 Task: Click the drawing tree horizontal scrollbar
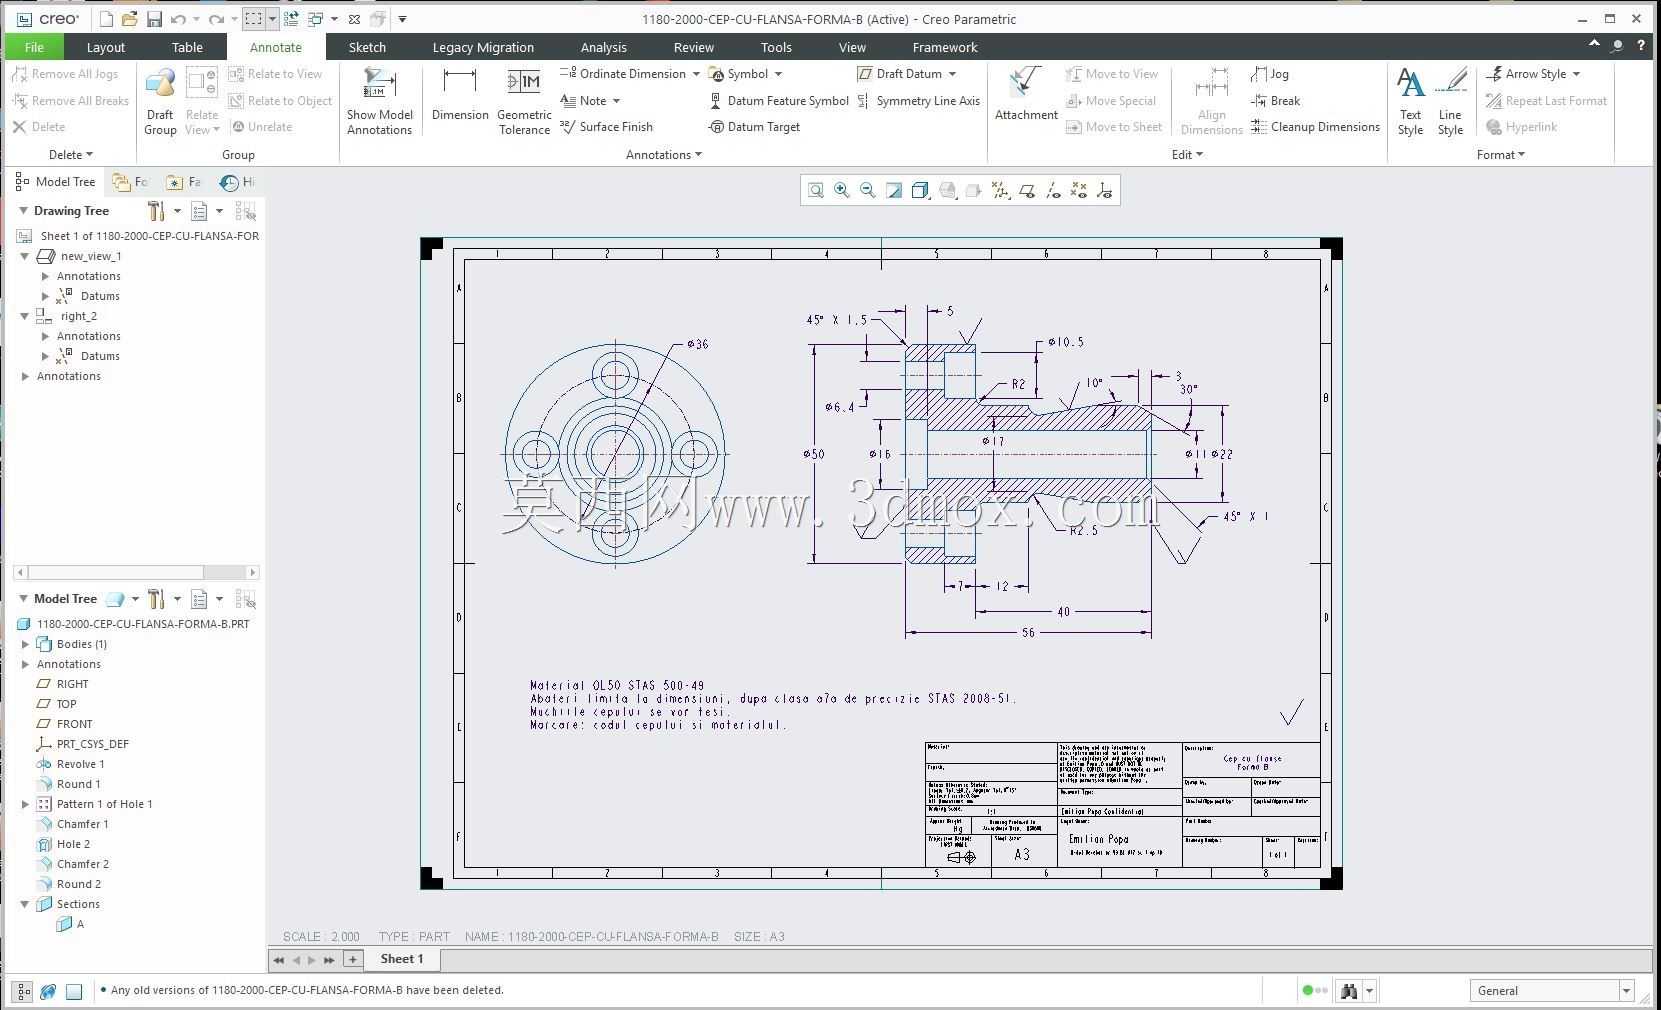tap(136, 572)
